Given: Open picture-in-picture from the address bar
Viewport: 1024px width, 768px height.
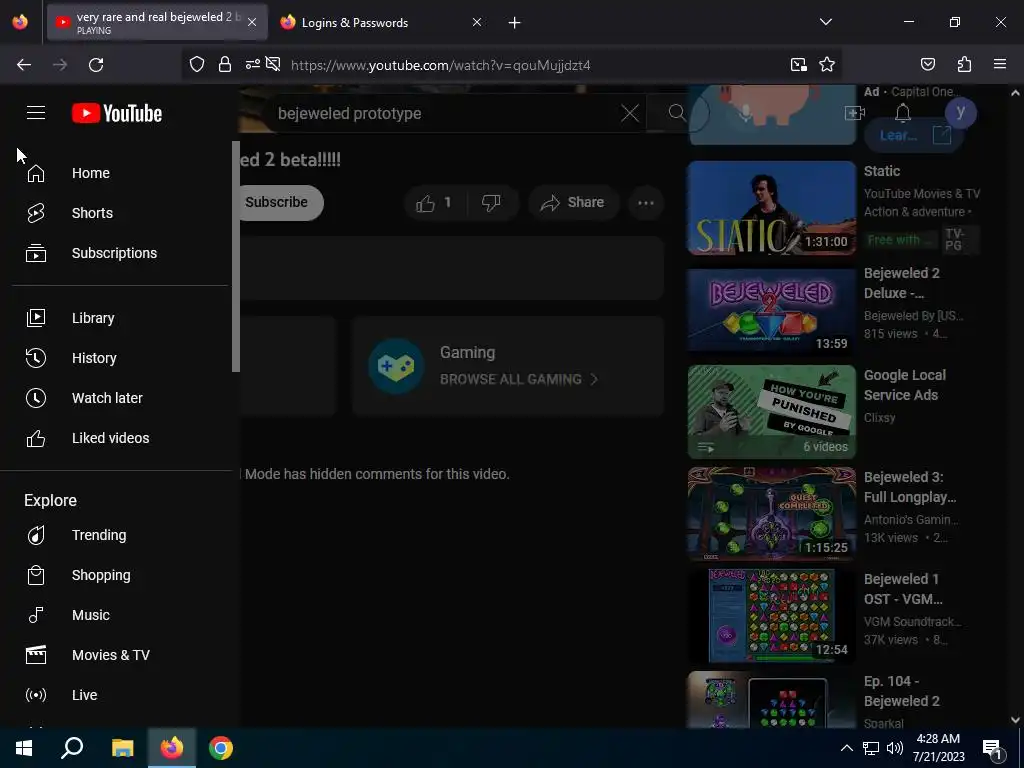Looking at the screenshot, I should click(x=799, y=65).
